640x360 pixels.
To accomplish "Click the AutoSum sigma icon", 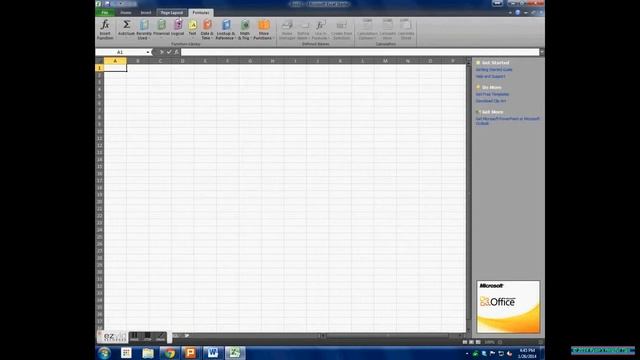I will [x=127, y=25].
